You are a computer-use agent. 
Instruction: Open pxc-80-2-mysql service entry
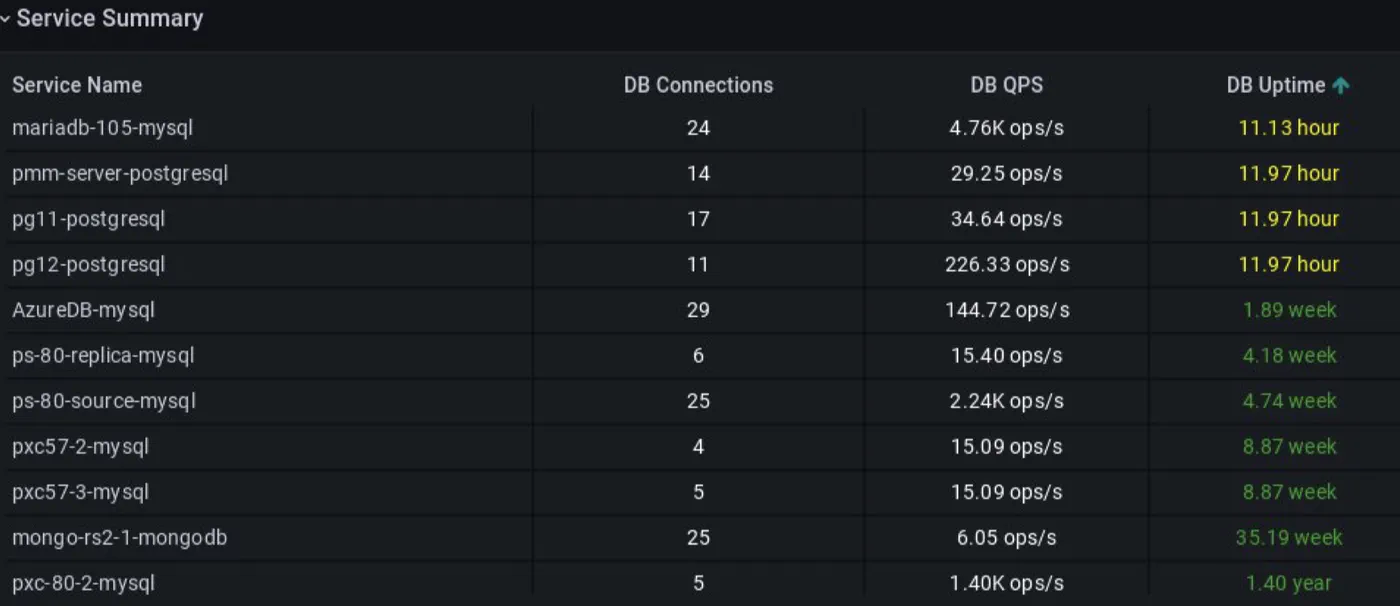(x=83, y=583)
